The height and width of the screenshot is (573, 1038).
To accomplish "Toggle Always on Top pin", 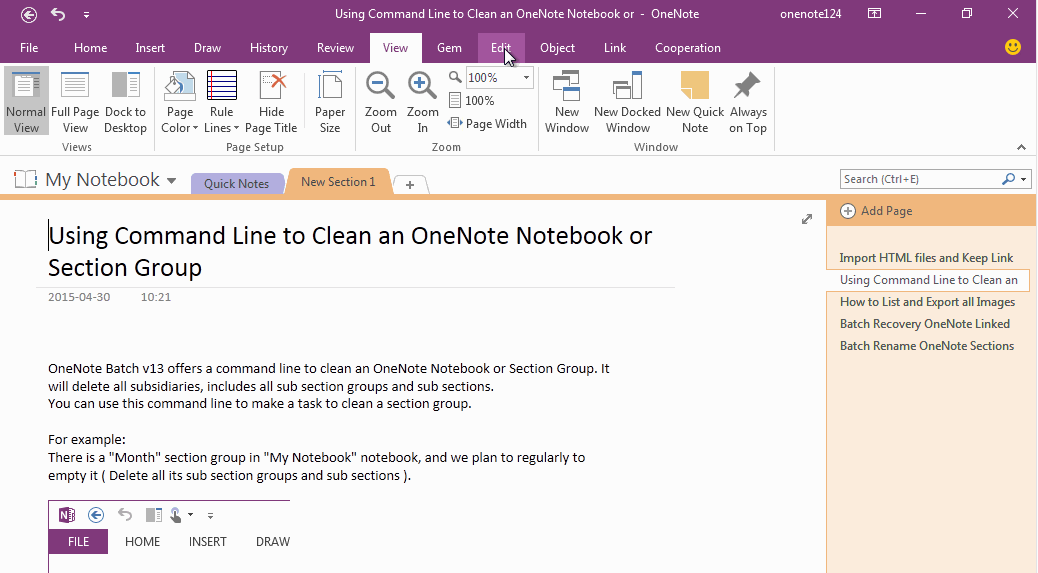I will [748, 101].
